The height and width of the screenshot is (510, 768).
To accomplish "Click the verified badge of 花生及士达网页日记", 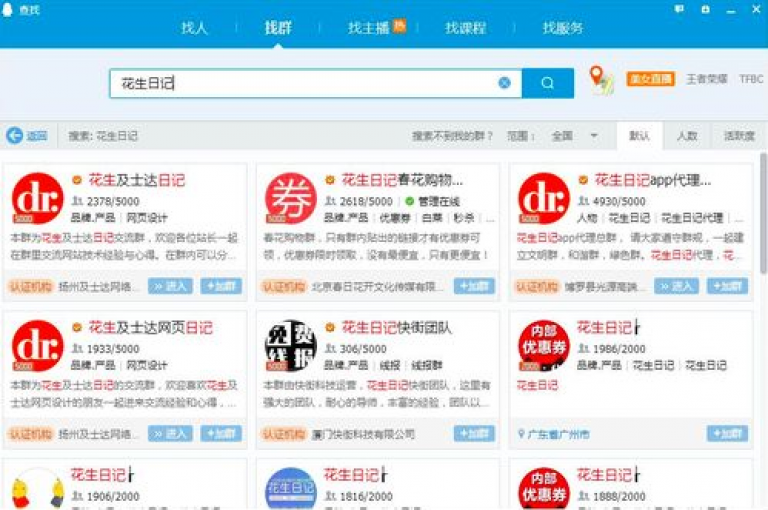I will pyautogui.click(x=77, y=327).
